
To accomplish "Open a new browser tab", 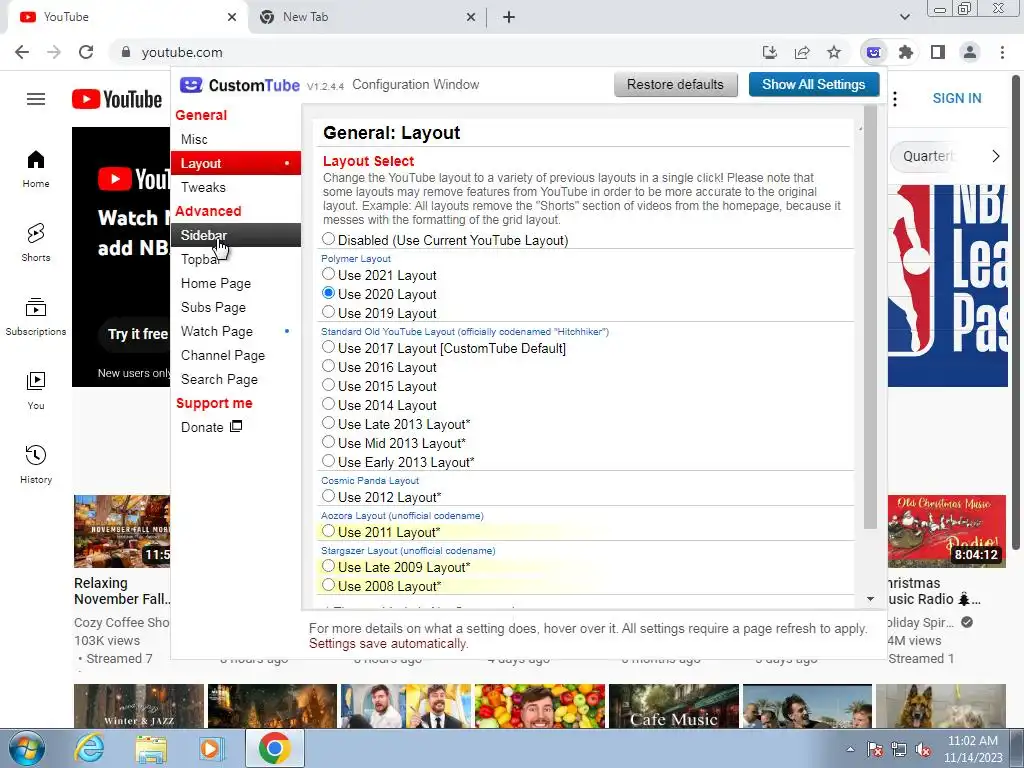I will pyautogui.click(x=509, y=17).
